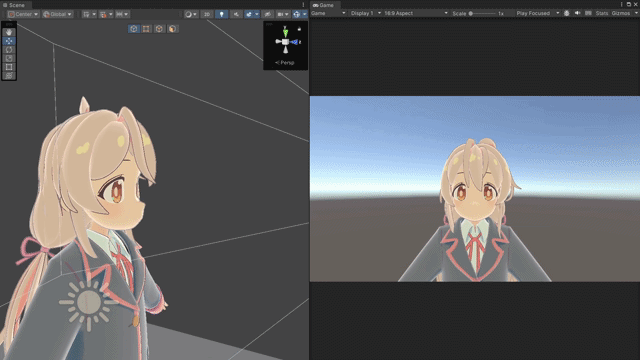Image resolution: width=640 pixels, height=360 pixels.
Task: Click the fourth overlay orange-shaded cube icon
Action: coord(172,29)
